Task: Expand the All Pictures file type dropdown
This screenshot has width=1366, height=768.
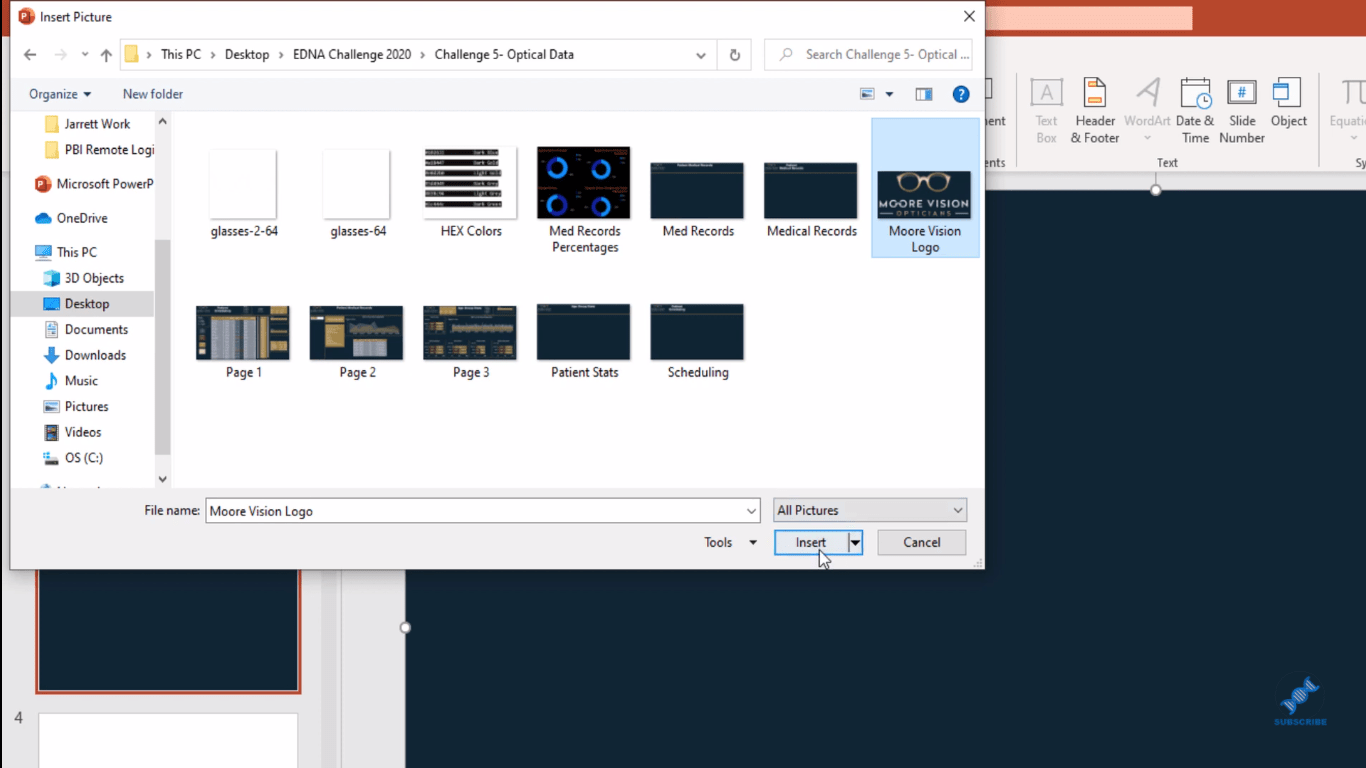Action: pos(957,511)
